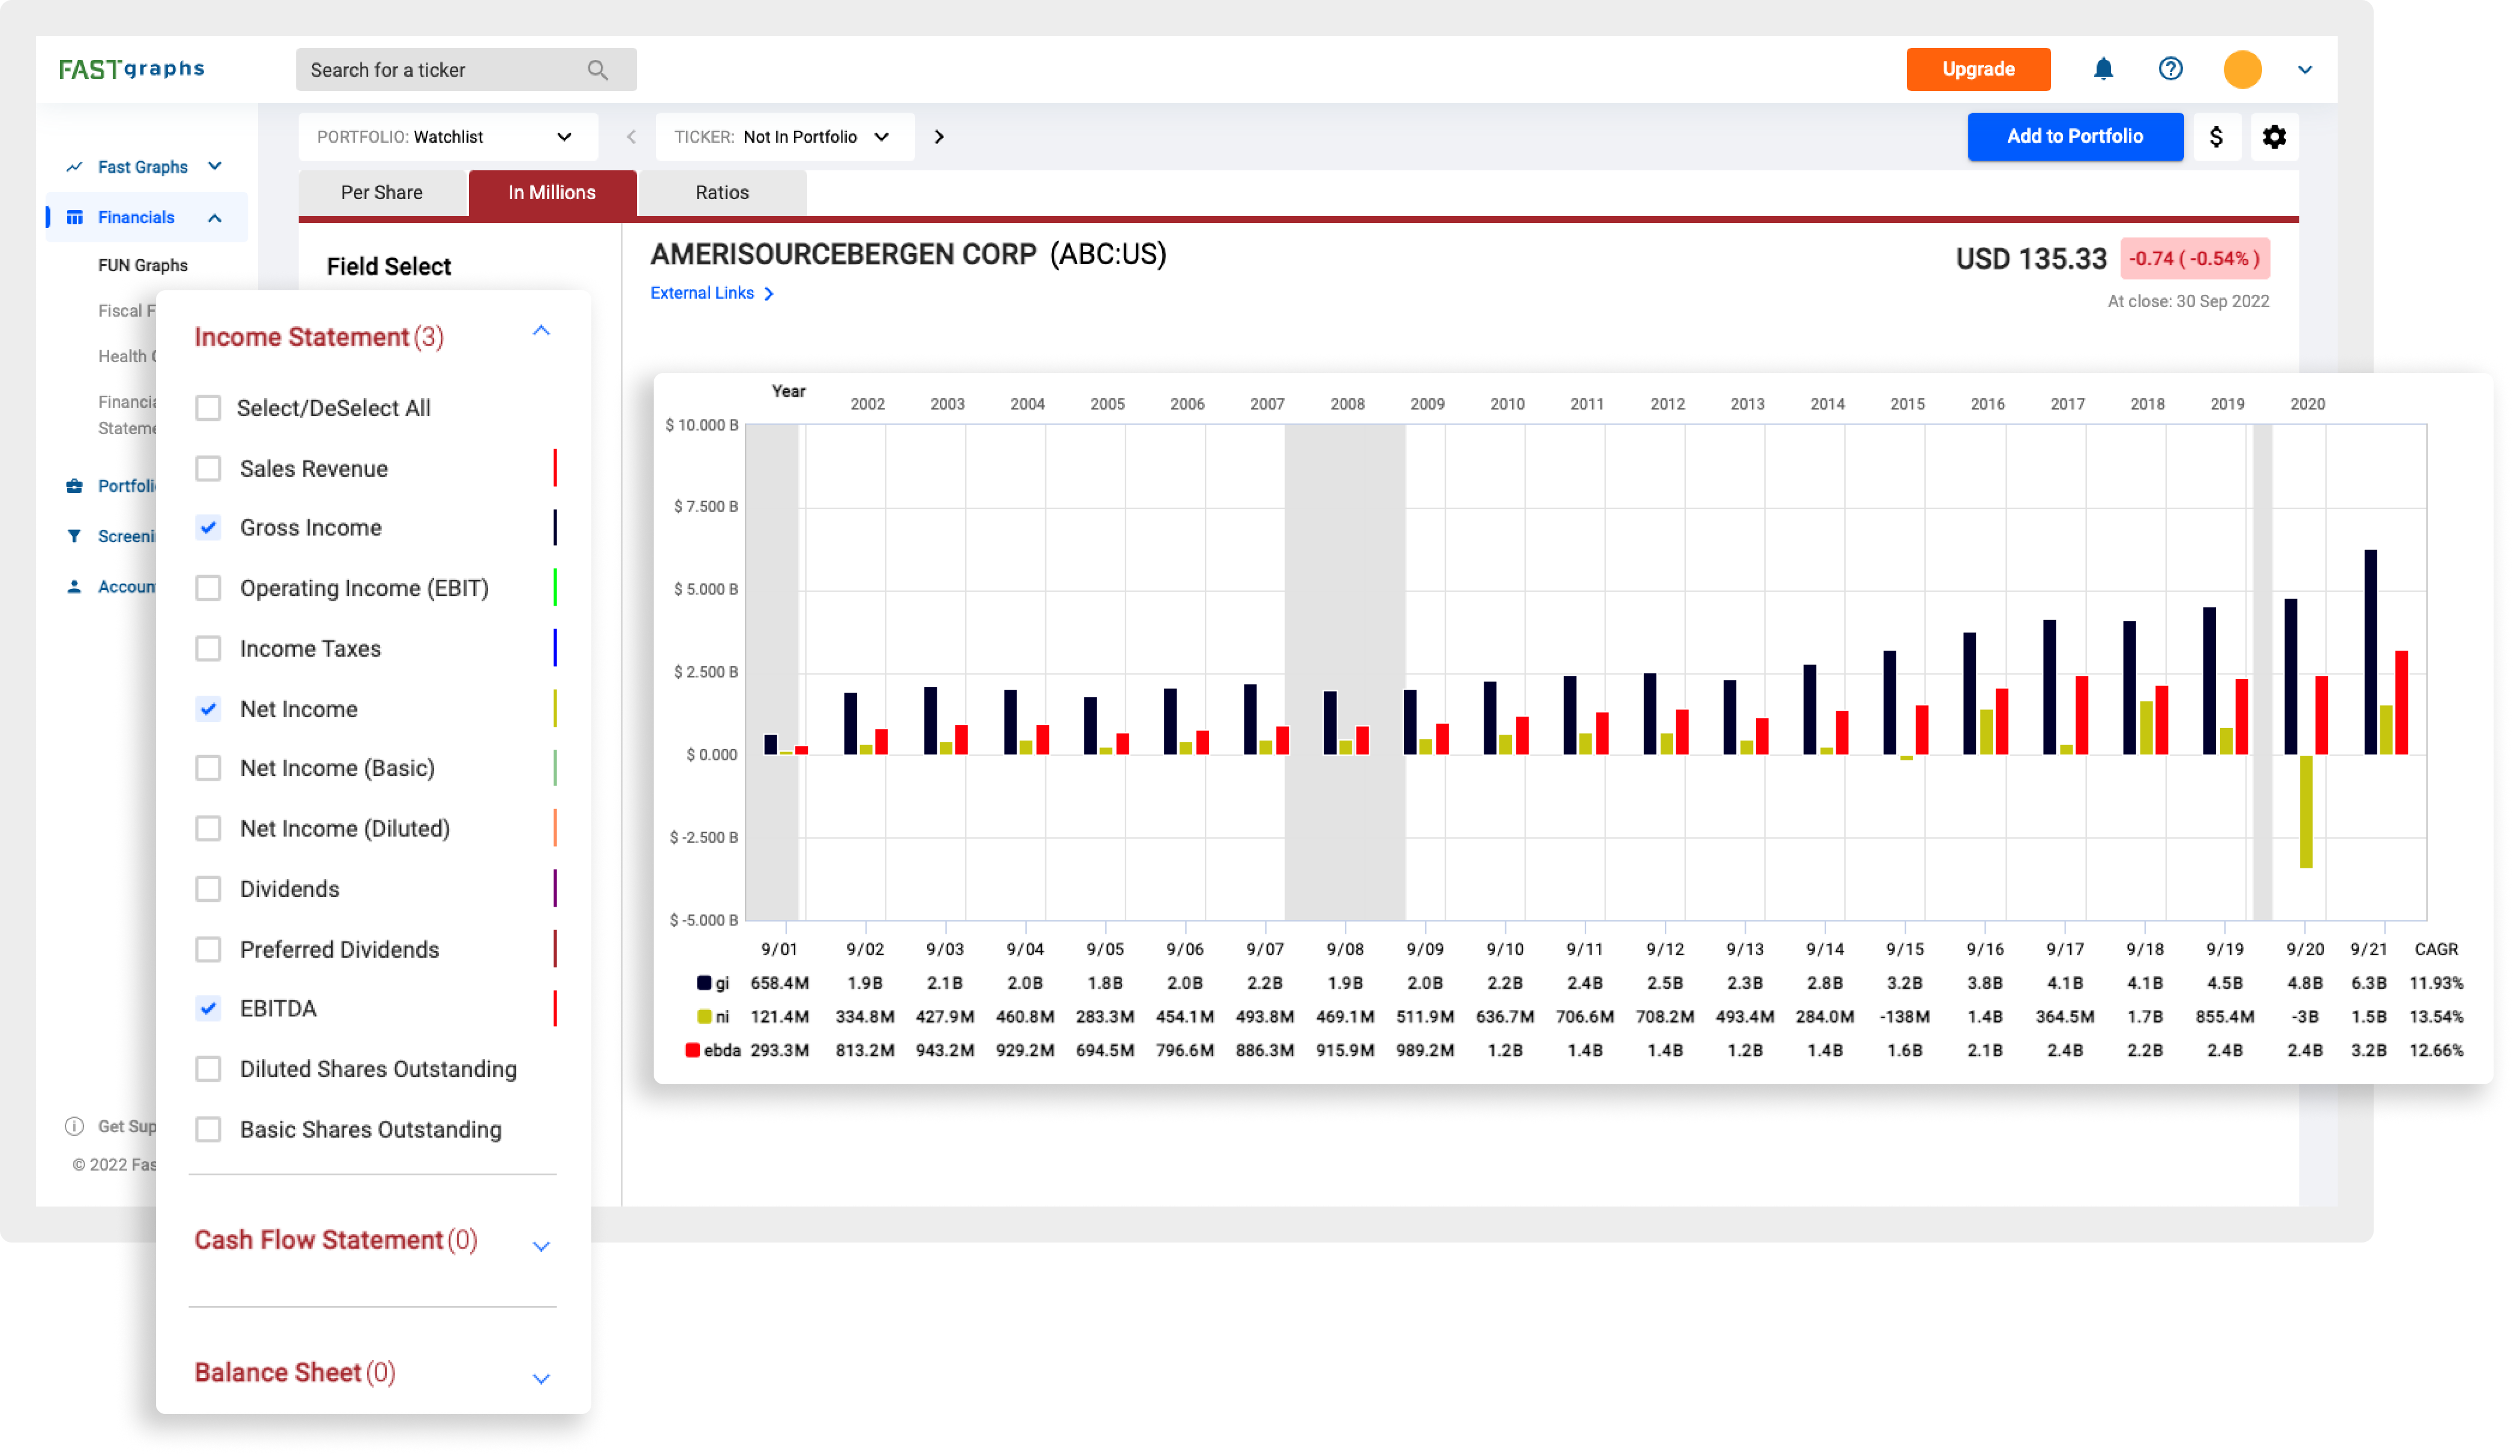Click the gi legend marker

coord(704,983)
